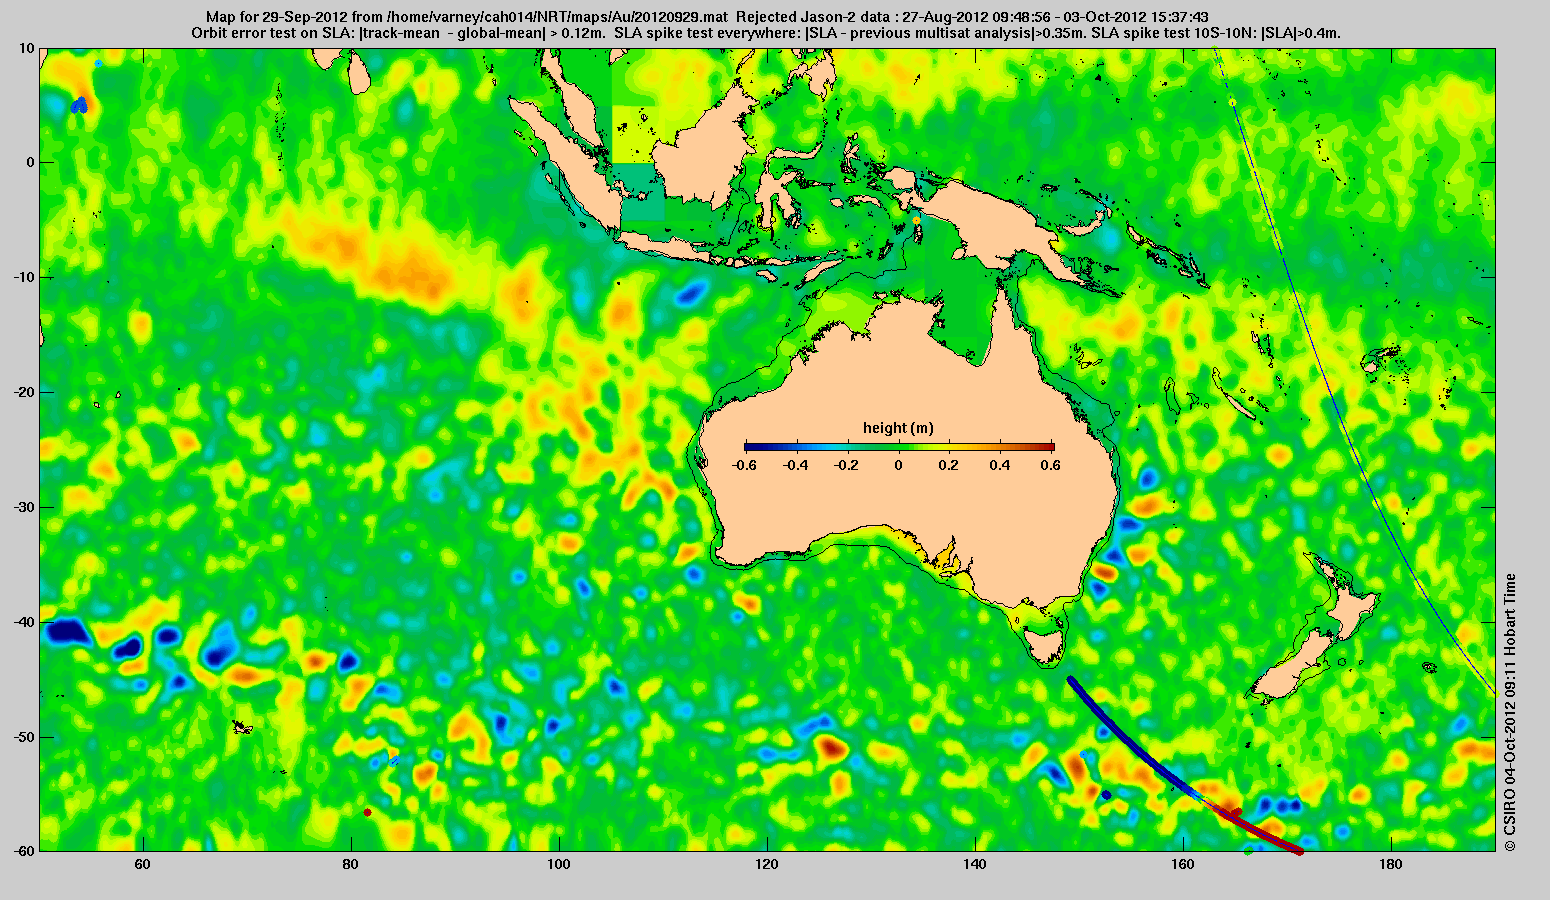Click the 'Orbit error test on SLA' subtitle line
The width and height of the screenshot is (1550, 900).
tap(766, 32)
